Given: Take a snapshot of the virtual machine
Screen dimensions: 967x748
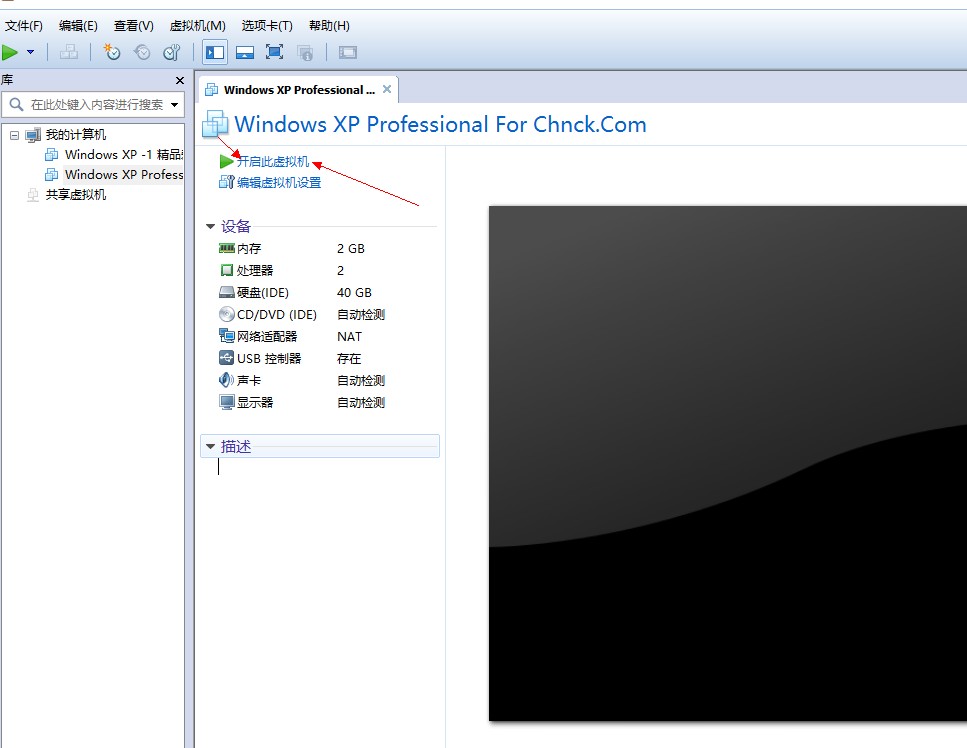Looking at the screenshot, I should pyautogui.click(x=112, y=52).
